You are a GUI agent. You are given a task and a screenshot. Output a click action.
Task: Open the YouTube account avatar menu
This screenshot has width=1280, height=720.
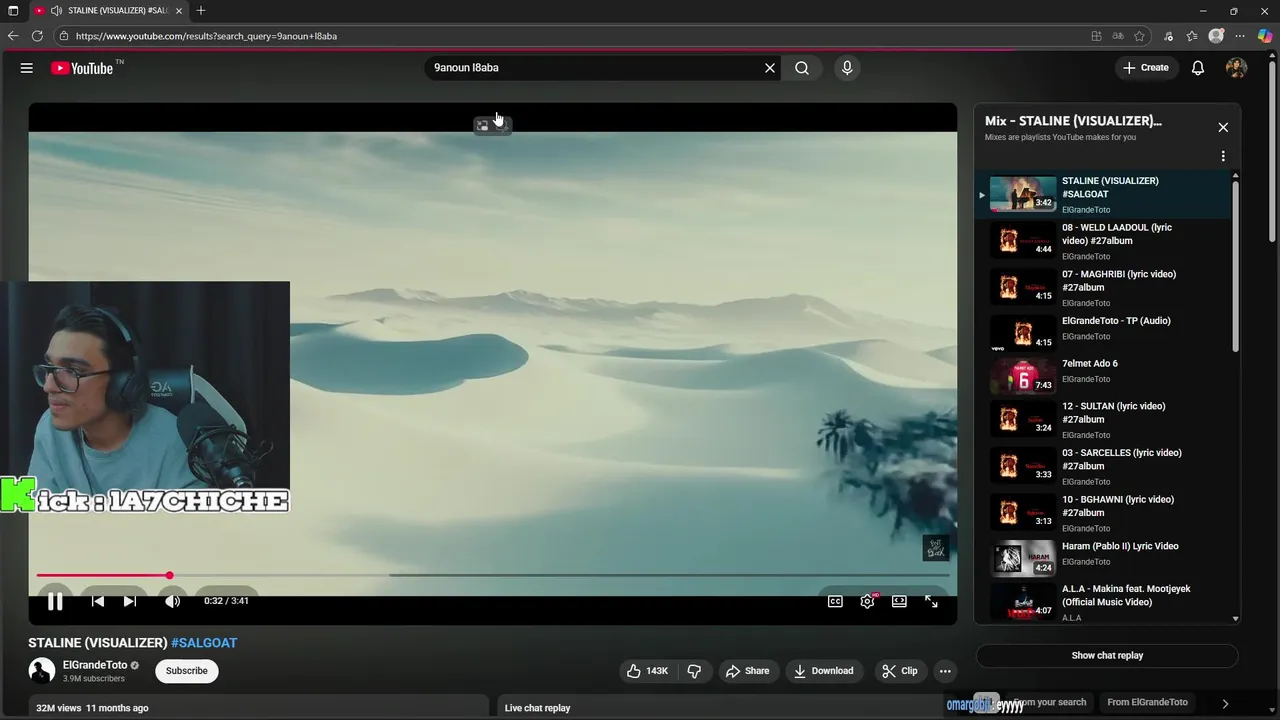[1237, 68]
